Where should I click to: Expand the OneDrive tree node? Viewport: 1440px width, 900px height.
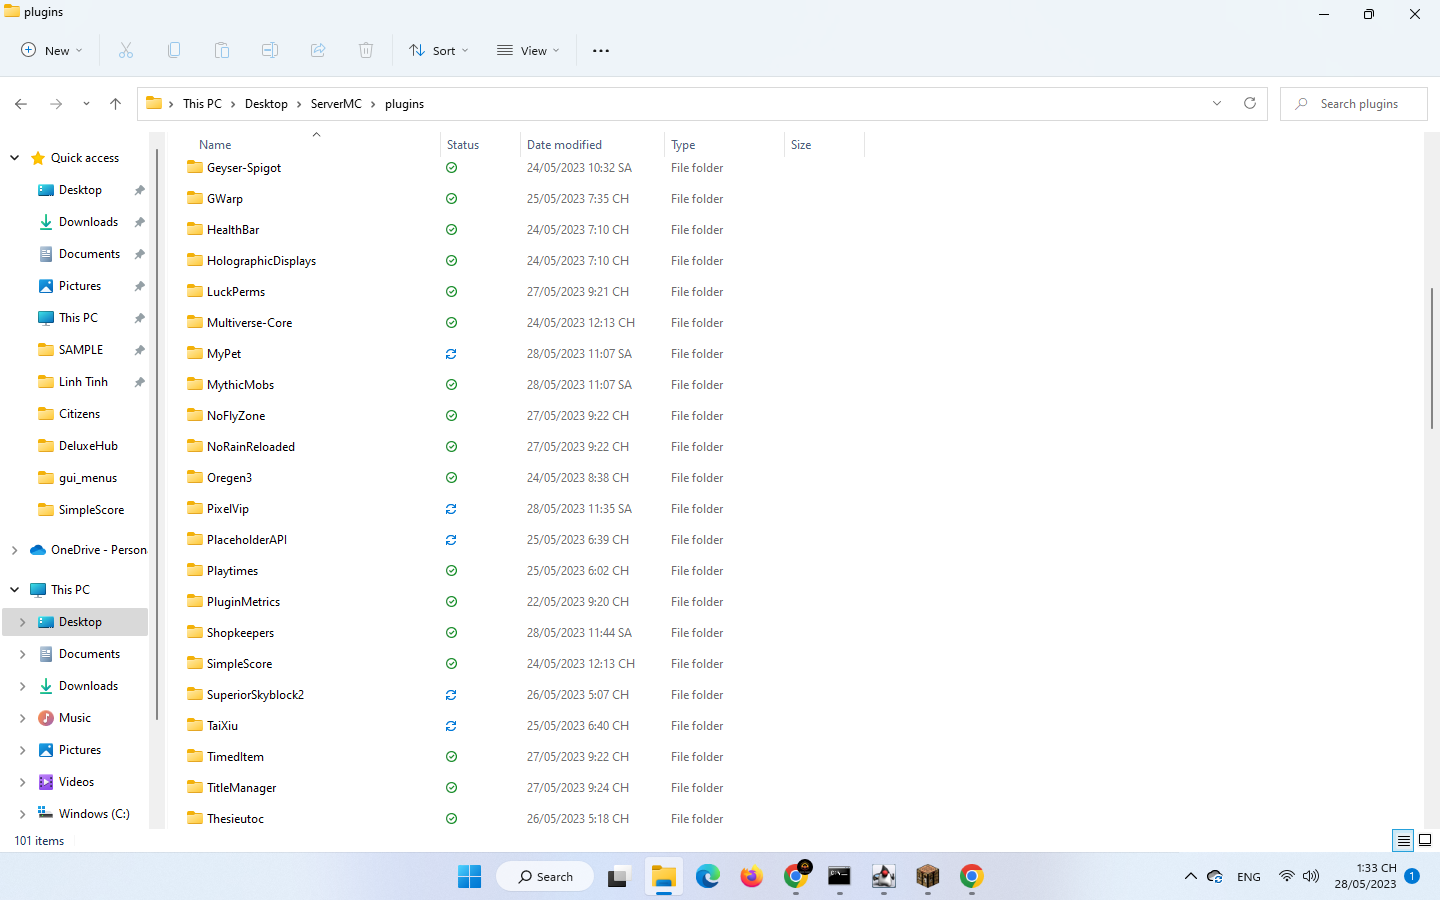pyautogui.click(x=14, y=550)
